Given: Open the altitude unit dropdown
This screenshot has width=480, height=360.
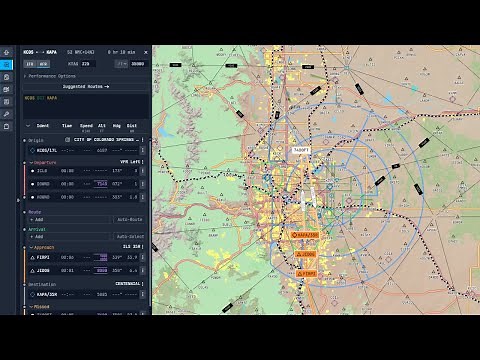Looking at the screenshot, I should (x=121, y=64).
